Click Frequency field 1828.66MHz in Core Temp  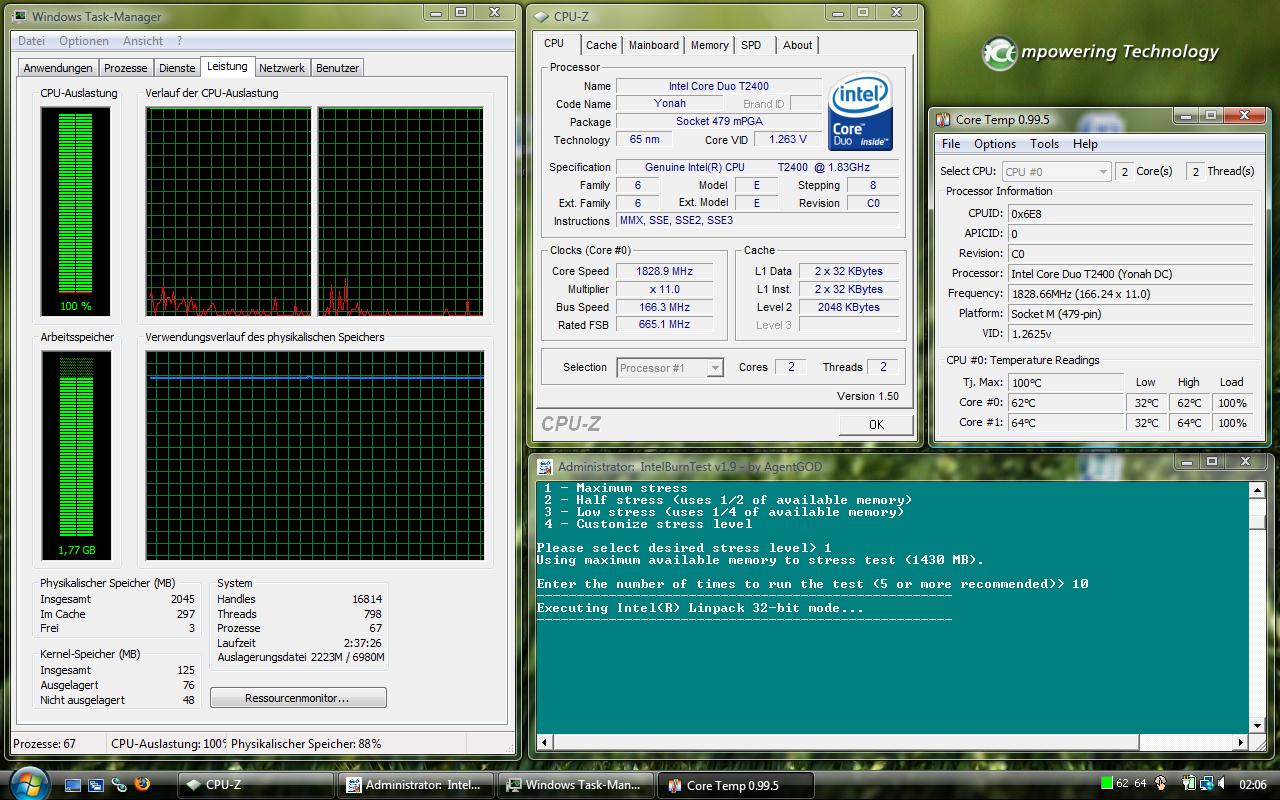(x=1130, y=294)
